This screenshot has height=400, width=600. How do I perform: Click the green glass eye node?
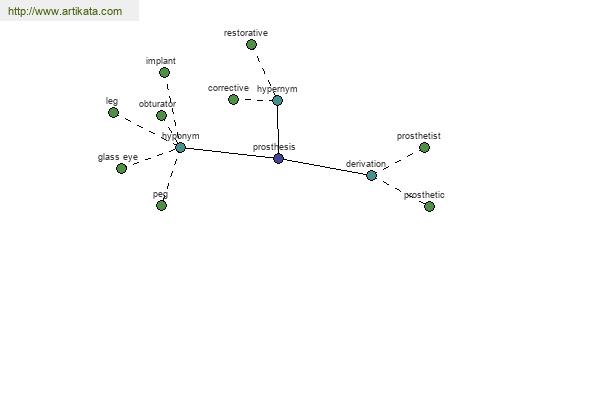pyautogui.click(x=121, y=168)
